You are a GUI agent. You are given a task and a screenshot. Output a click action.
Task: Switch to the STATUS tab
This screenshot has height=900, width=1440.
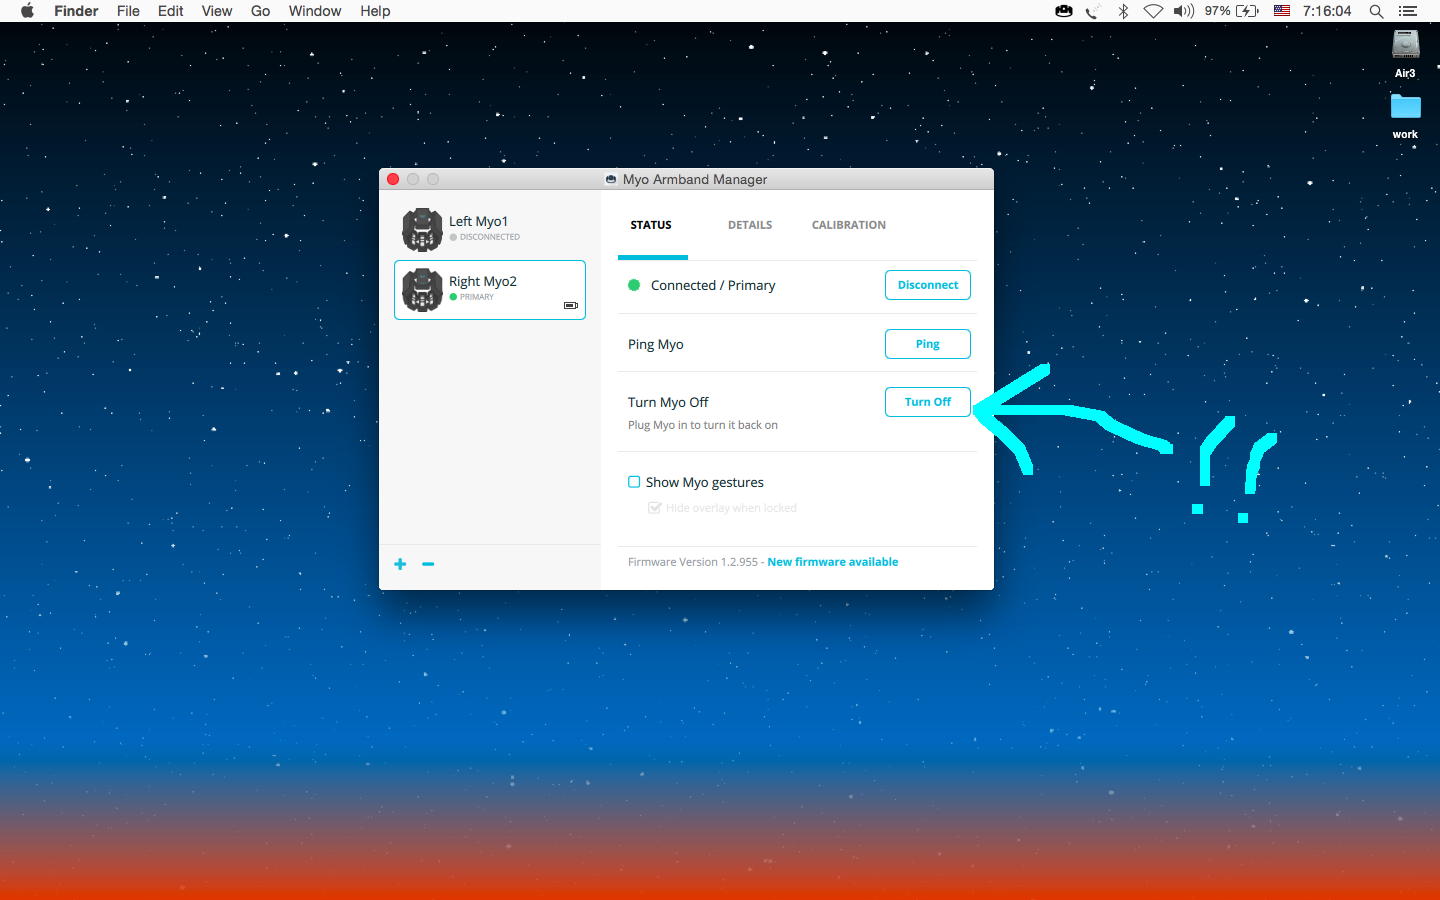[651, 225]
